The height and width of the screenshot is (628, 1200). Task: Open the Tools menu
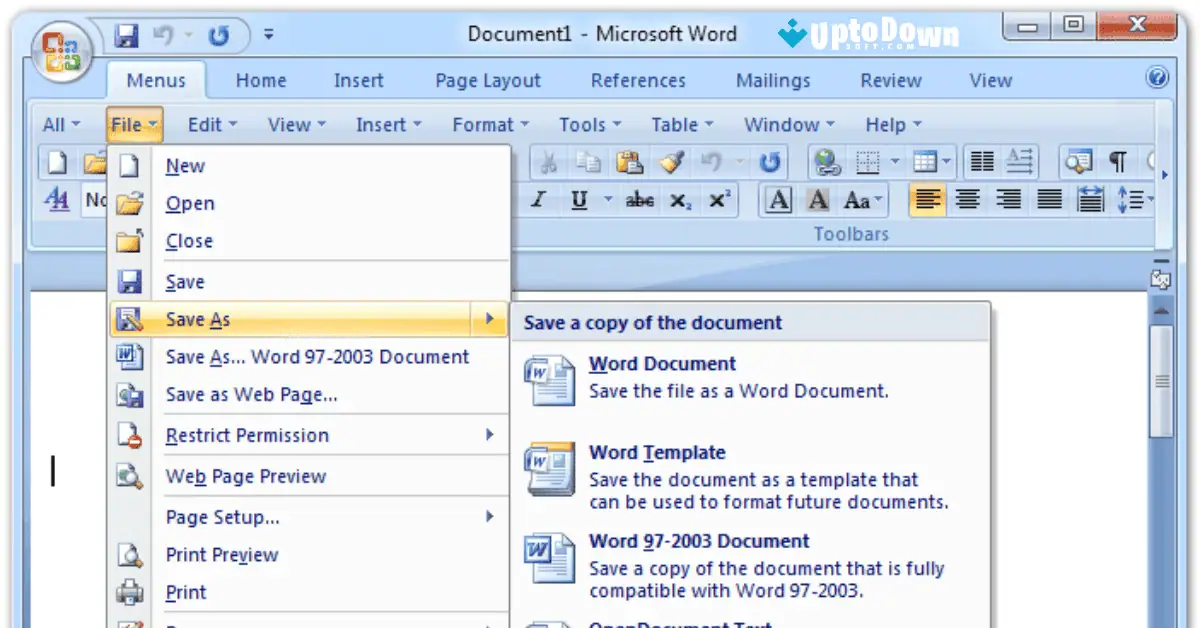click(583, 124)
